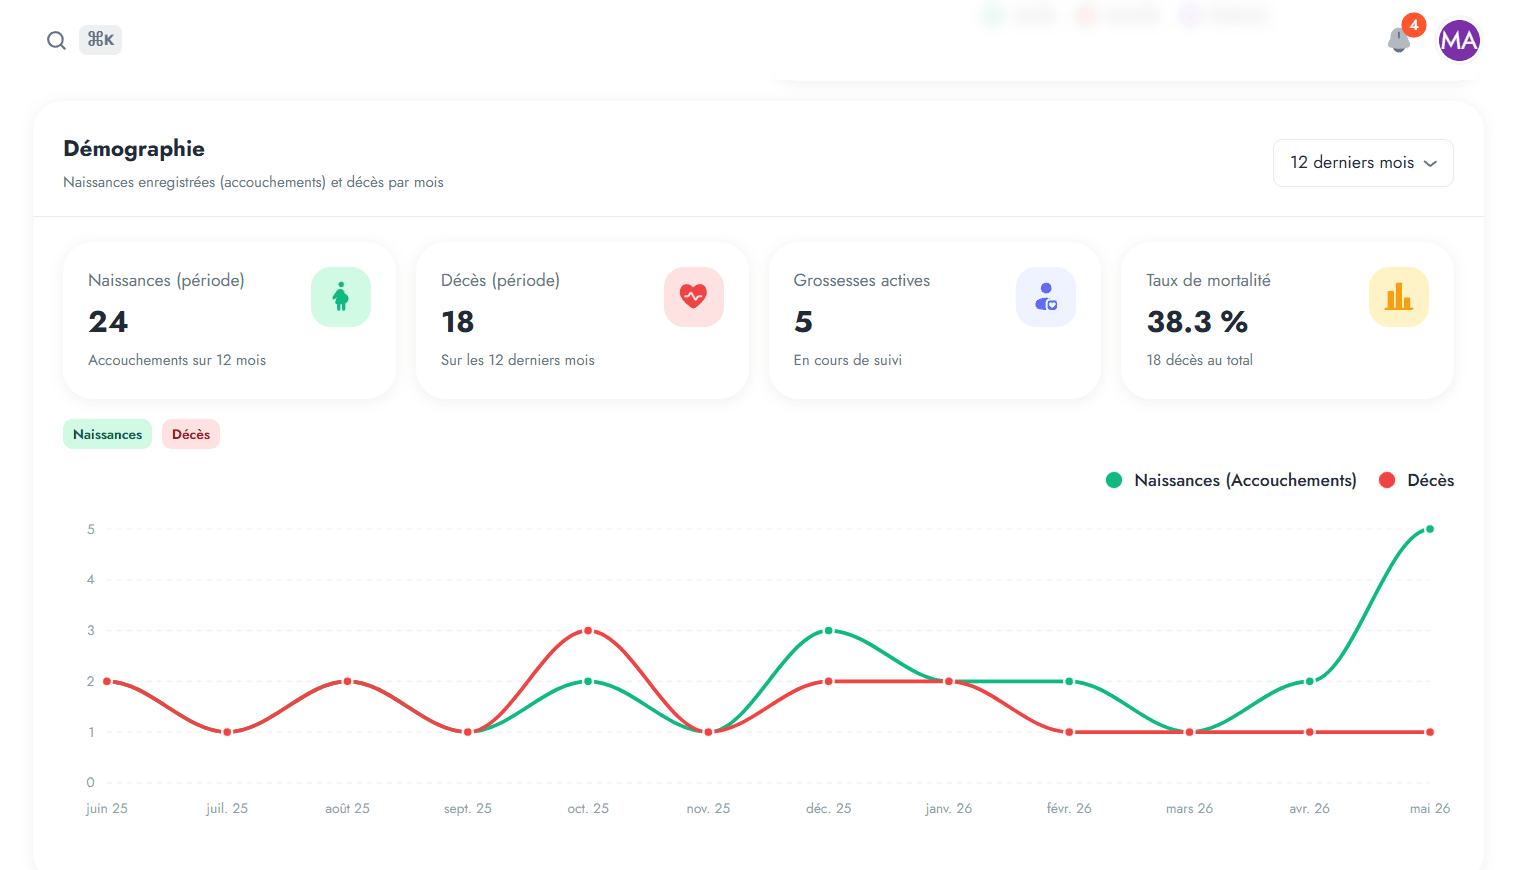Open the notifications bell icon
Screen dimensions: 1517x870
[1399, 41]
